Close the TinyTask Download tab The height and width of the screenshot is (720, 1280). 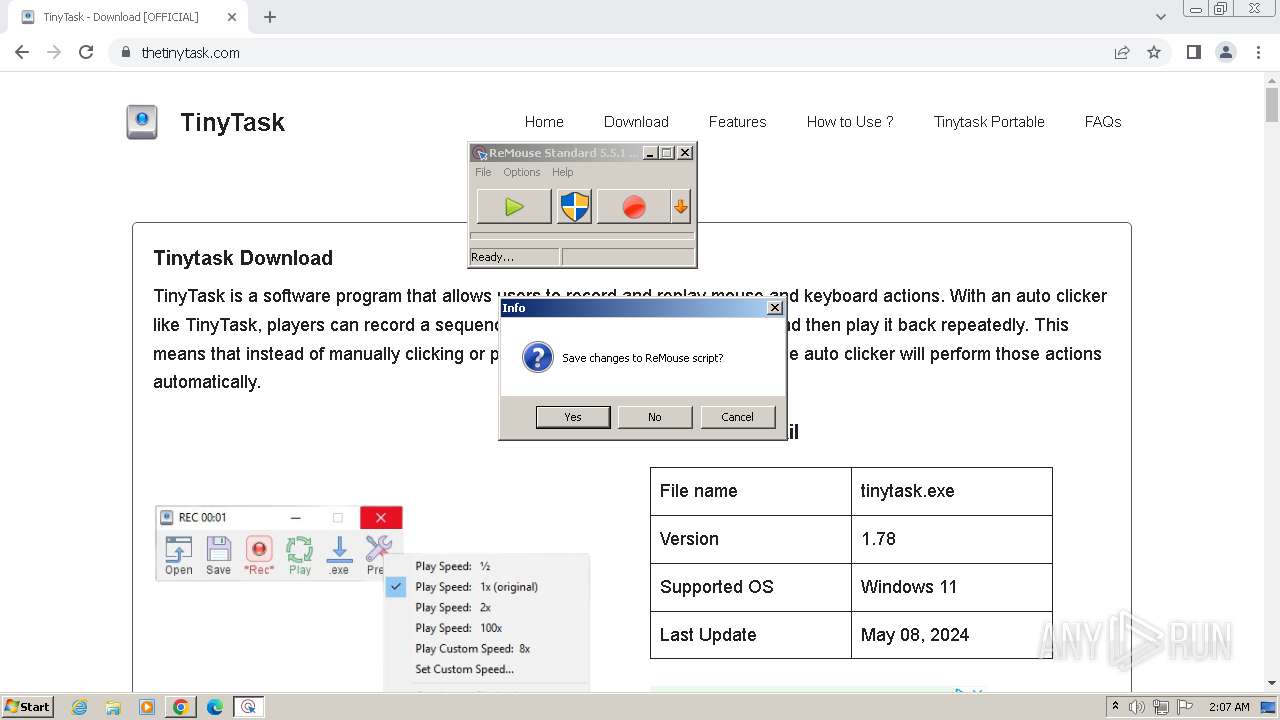click(232, 17)
